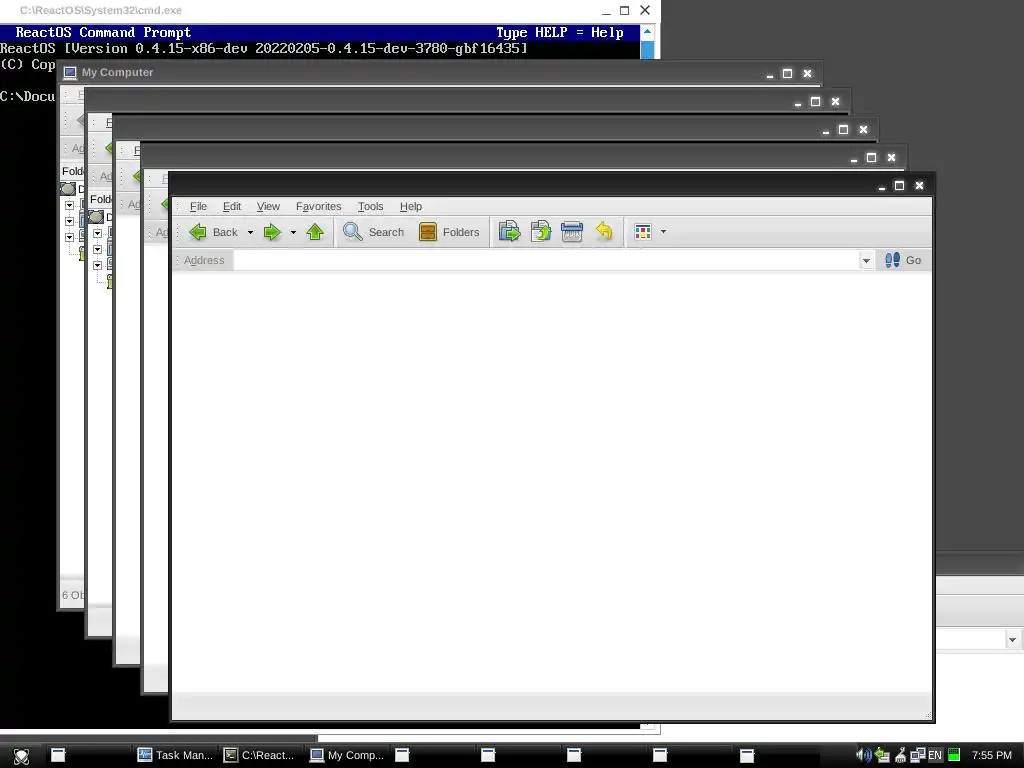Click the yellow Undo arrow icon
The image size is (1024, 768).
click(x=604, y=231)
